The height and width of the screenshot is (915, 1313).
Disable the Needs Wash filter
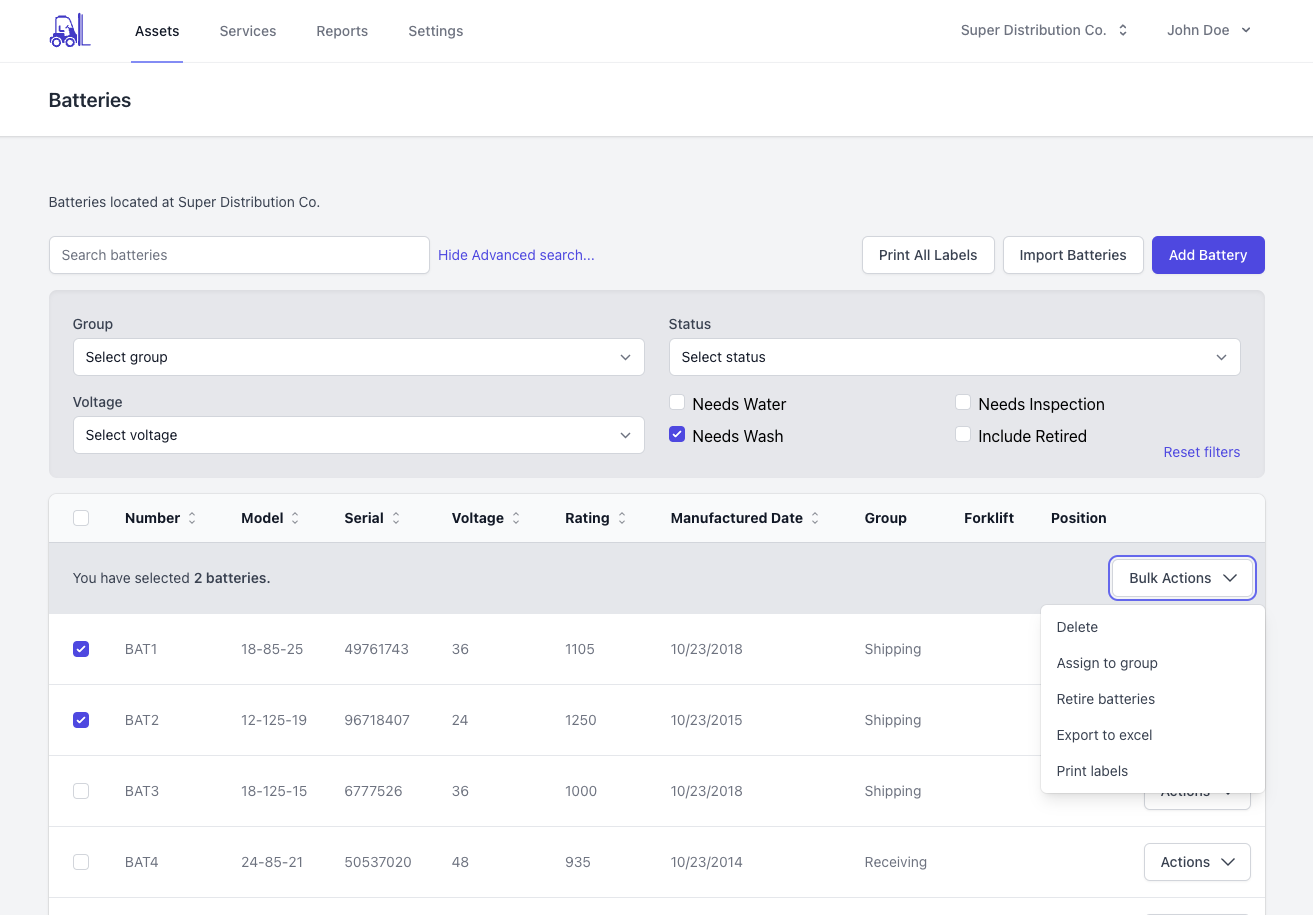coord(677,435)
